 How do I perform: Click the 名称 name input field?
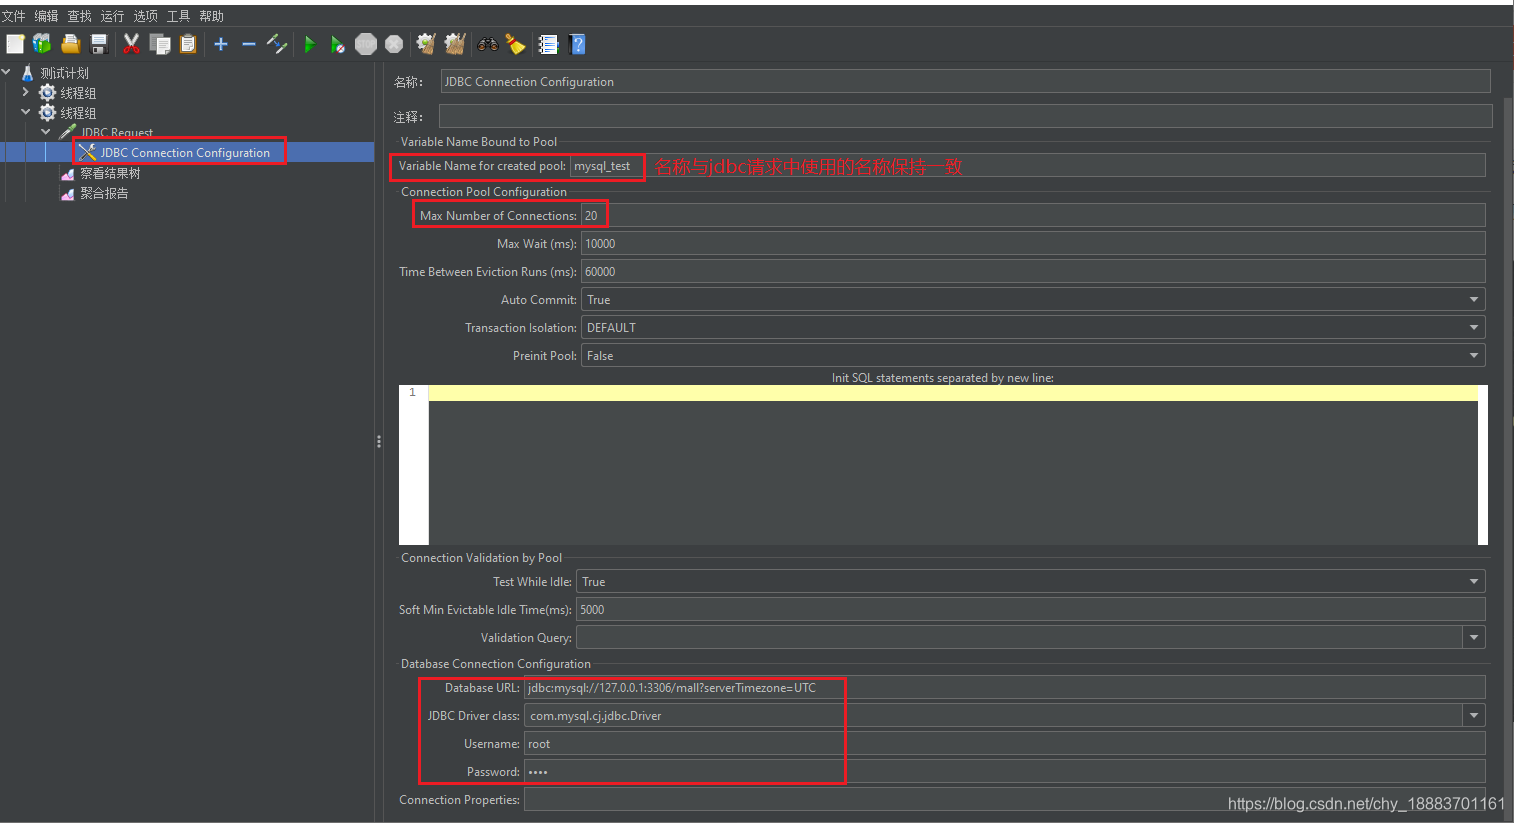pos(966,81)
